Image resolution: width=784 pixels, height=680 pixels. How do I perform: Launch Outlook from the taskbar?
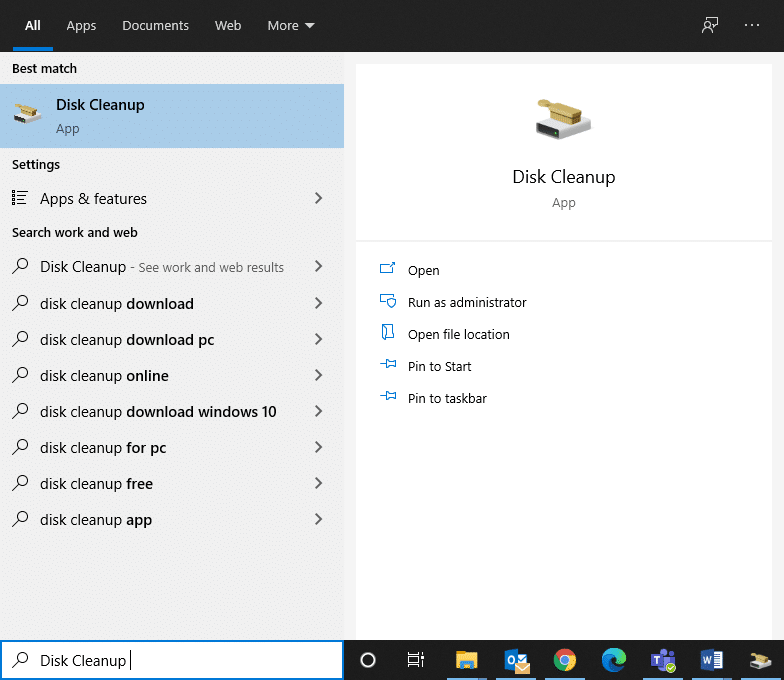click(516, 660)
